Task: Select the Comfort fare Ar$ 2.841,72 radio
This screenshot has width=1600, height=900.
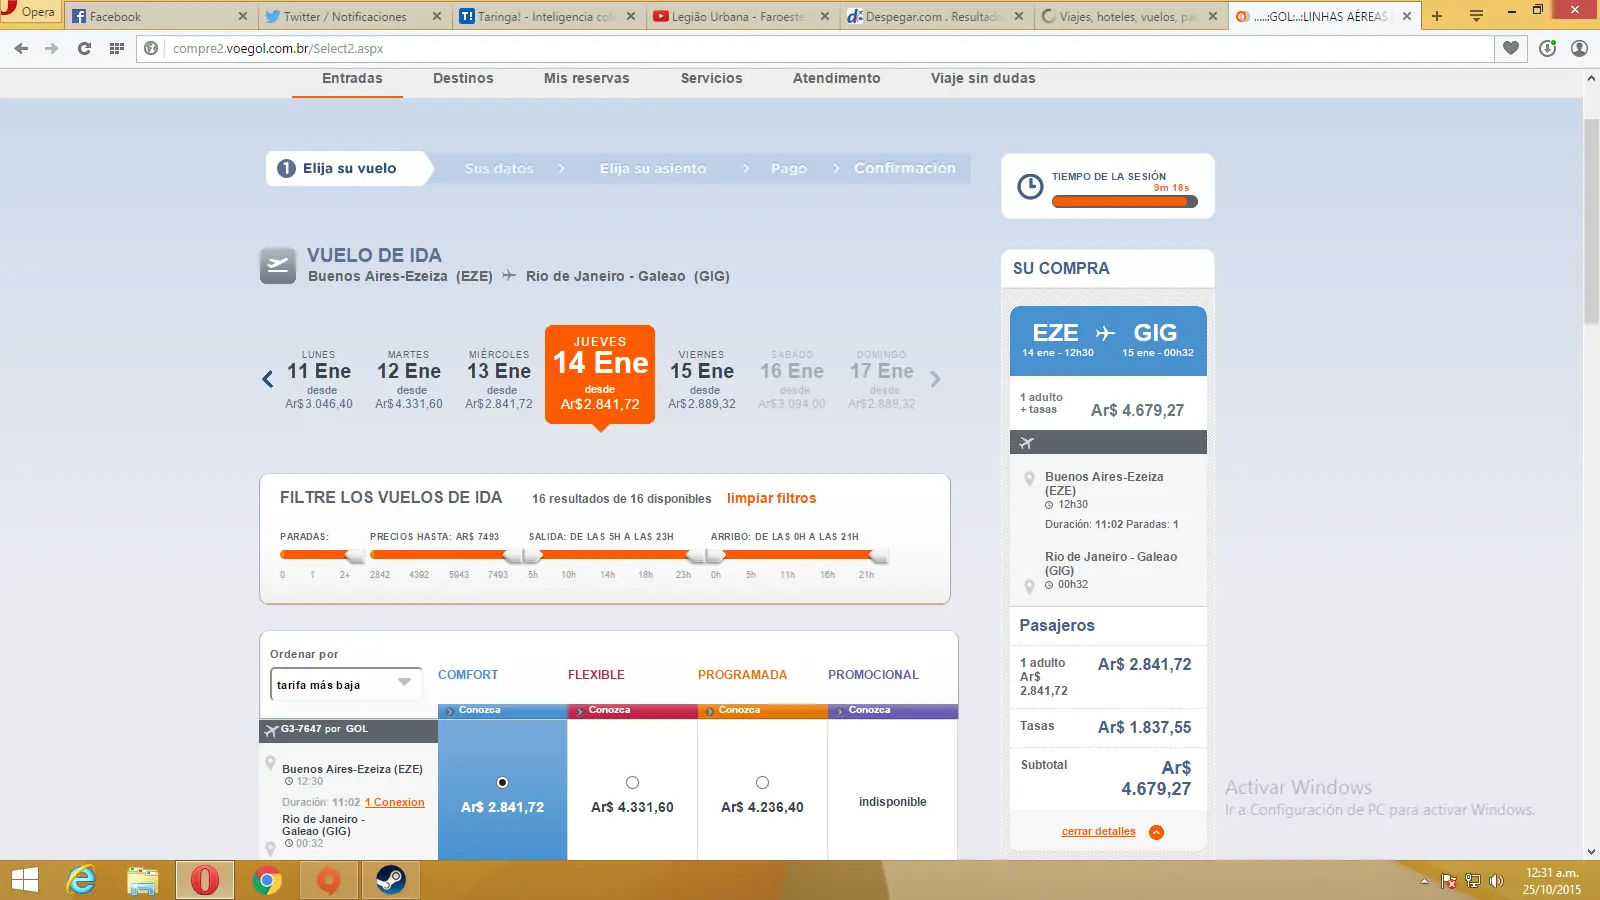Action: point(502,782)
